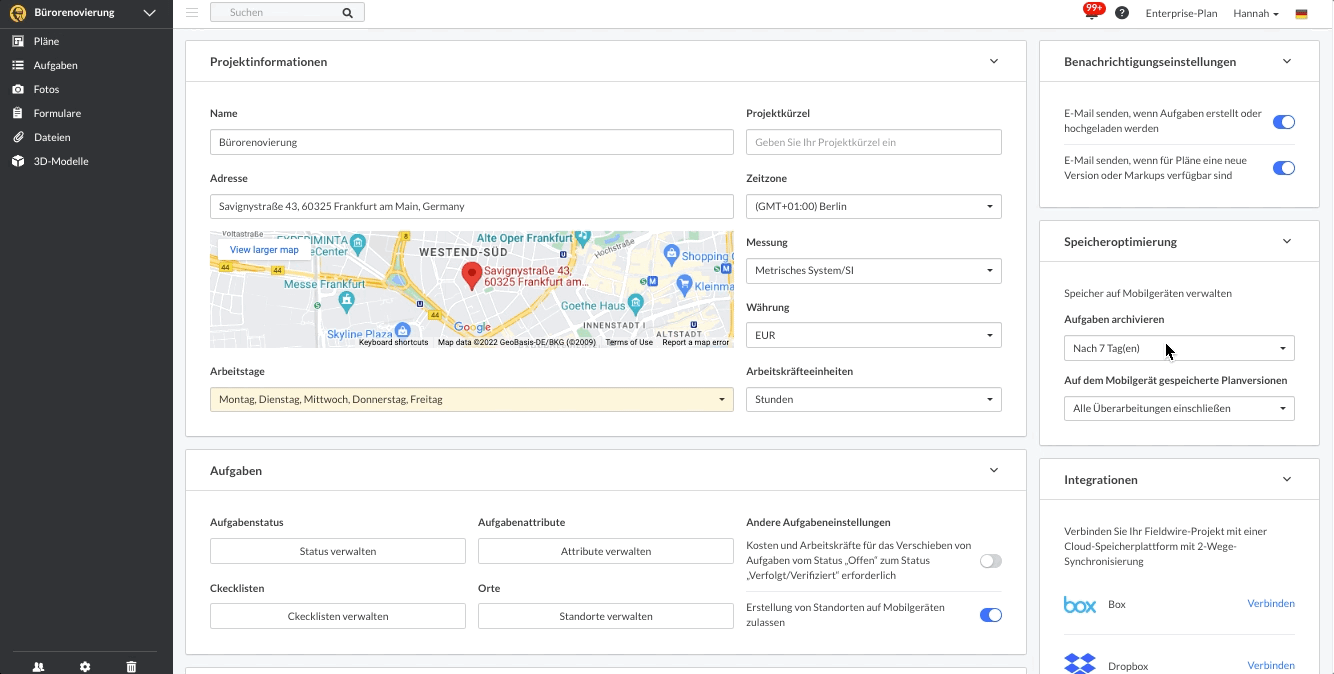Go to Formulare in the sidebar
The width and height of the screenshot is (1334, 674).
[58, 113]
